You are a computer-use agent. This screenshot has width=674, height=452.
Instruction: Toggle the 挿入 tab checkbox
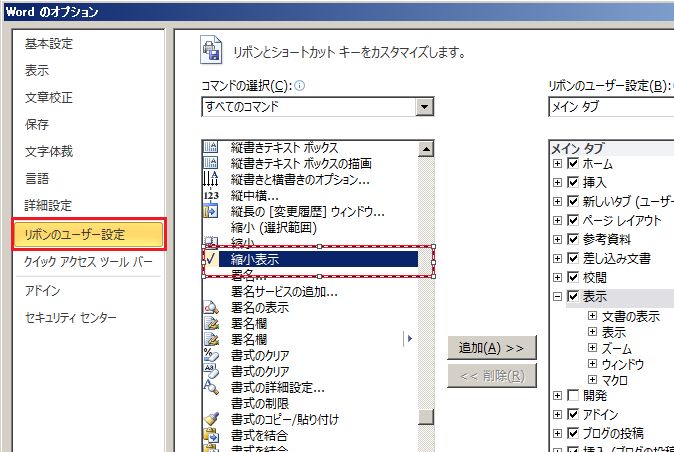[573, 182]
